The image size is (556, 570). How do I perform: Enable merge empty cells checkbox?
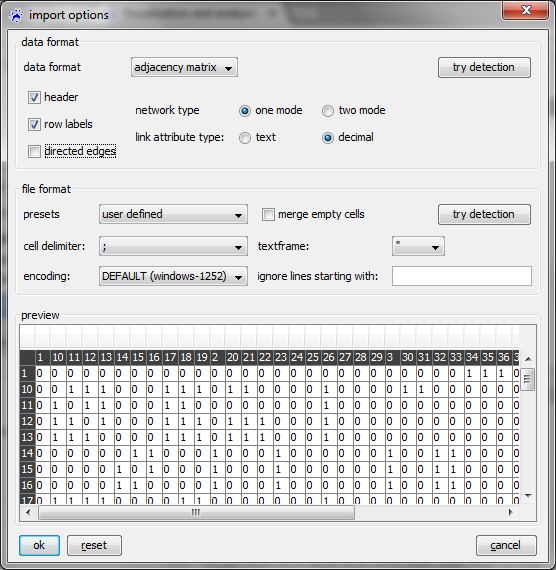268,214
